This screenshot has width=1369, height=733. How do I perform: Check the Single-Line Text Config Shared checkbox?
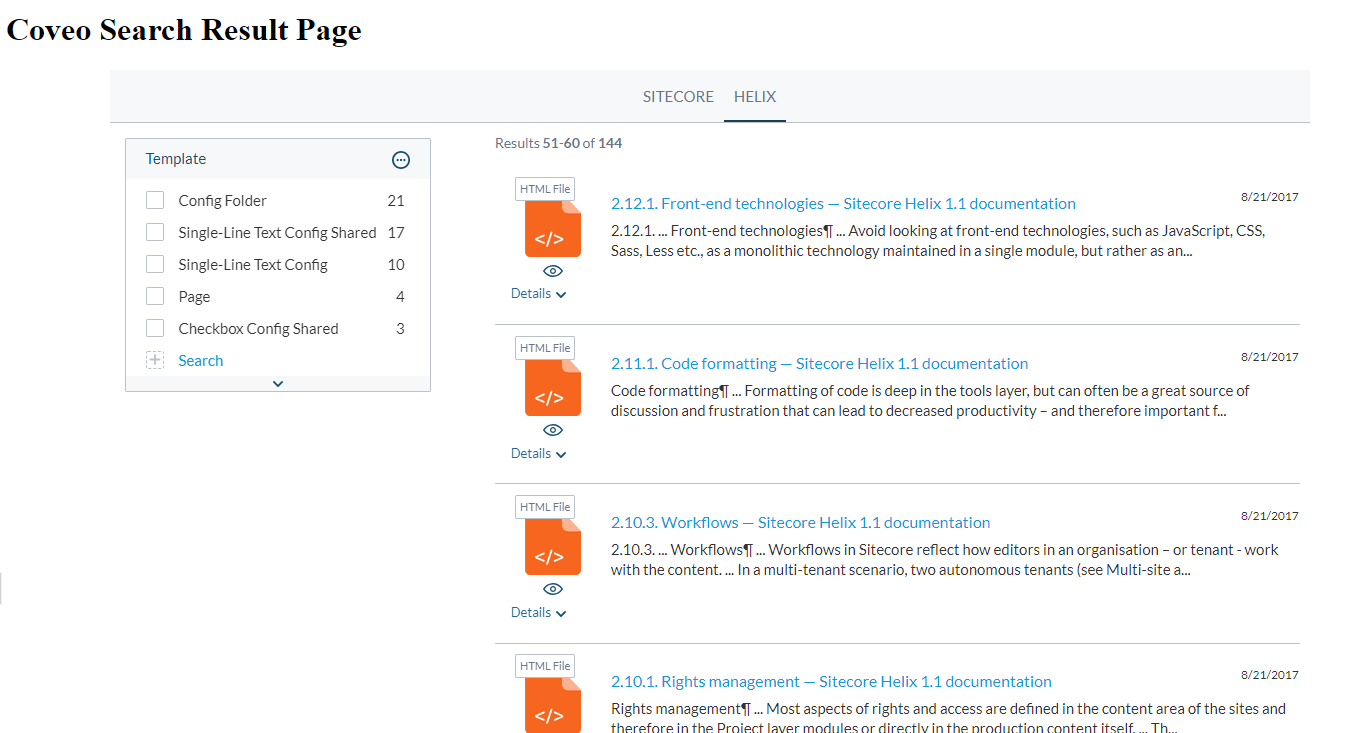pos(155,232)
